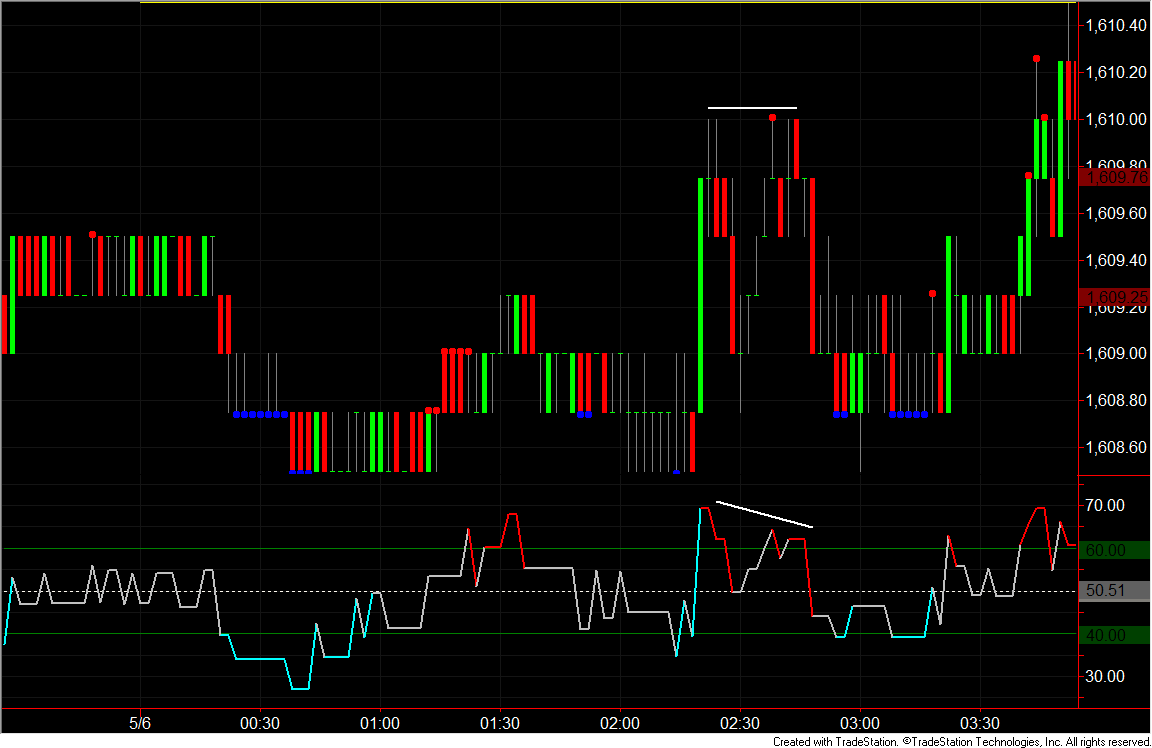Screen dimensions: 1152x748
Task: Click the 03:00 time axis label
Action: tap(860, 723)
